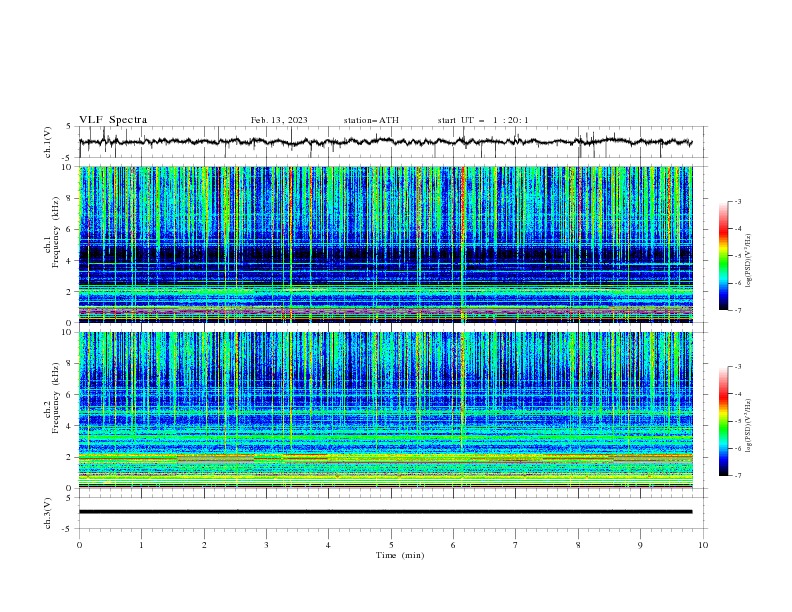
Task: Click the time axis tick label "0"
Action: point(79,545)
